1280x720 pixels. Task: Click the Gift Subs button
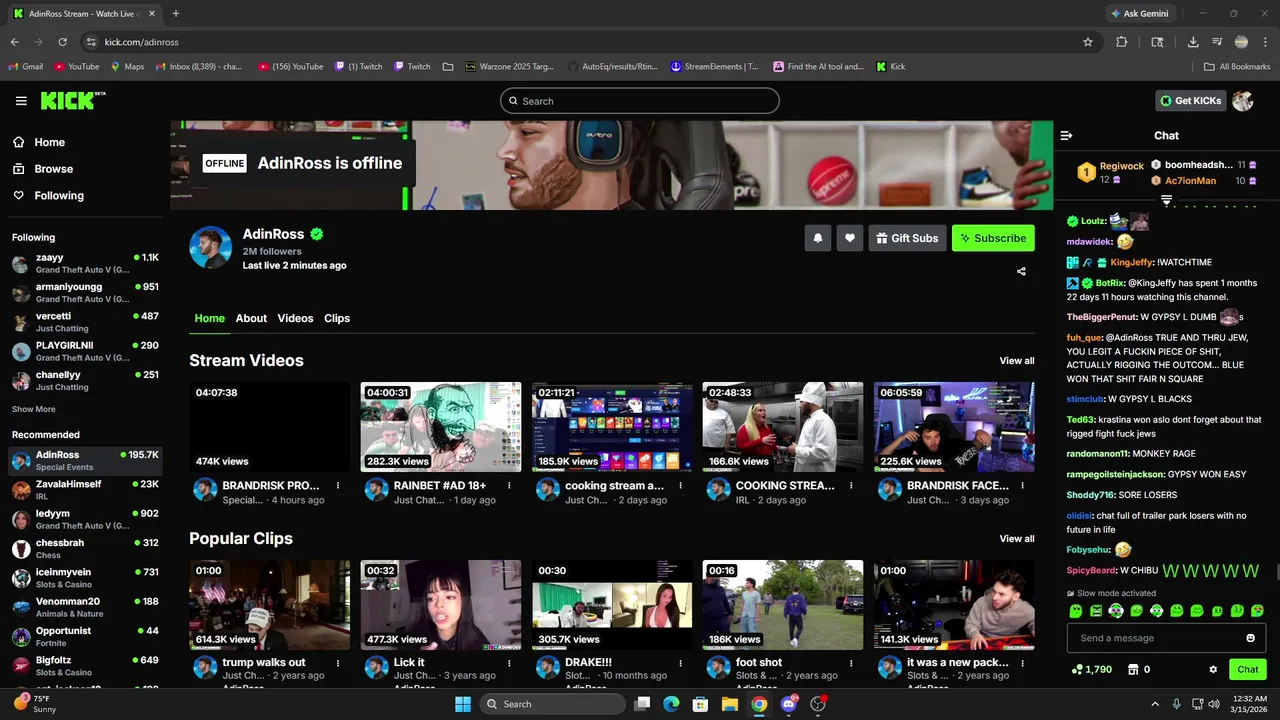click(907, 238)
